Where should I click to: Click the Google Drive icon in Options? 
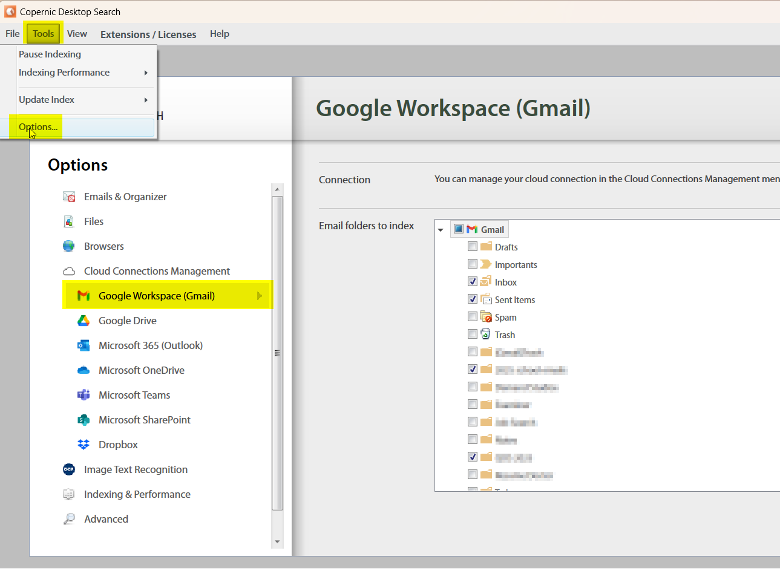click(84, 321)
